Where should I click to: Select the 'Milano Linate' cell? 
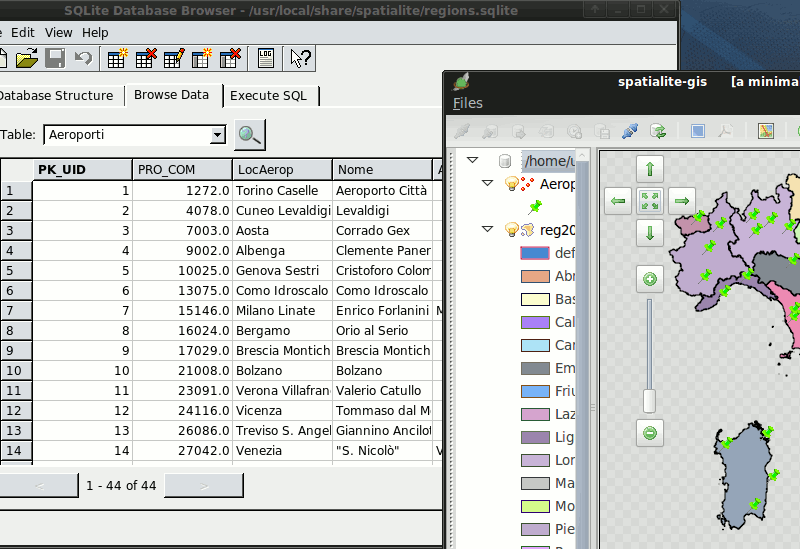pos(282,310)
